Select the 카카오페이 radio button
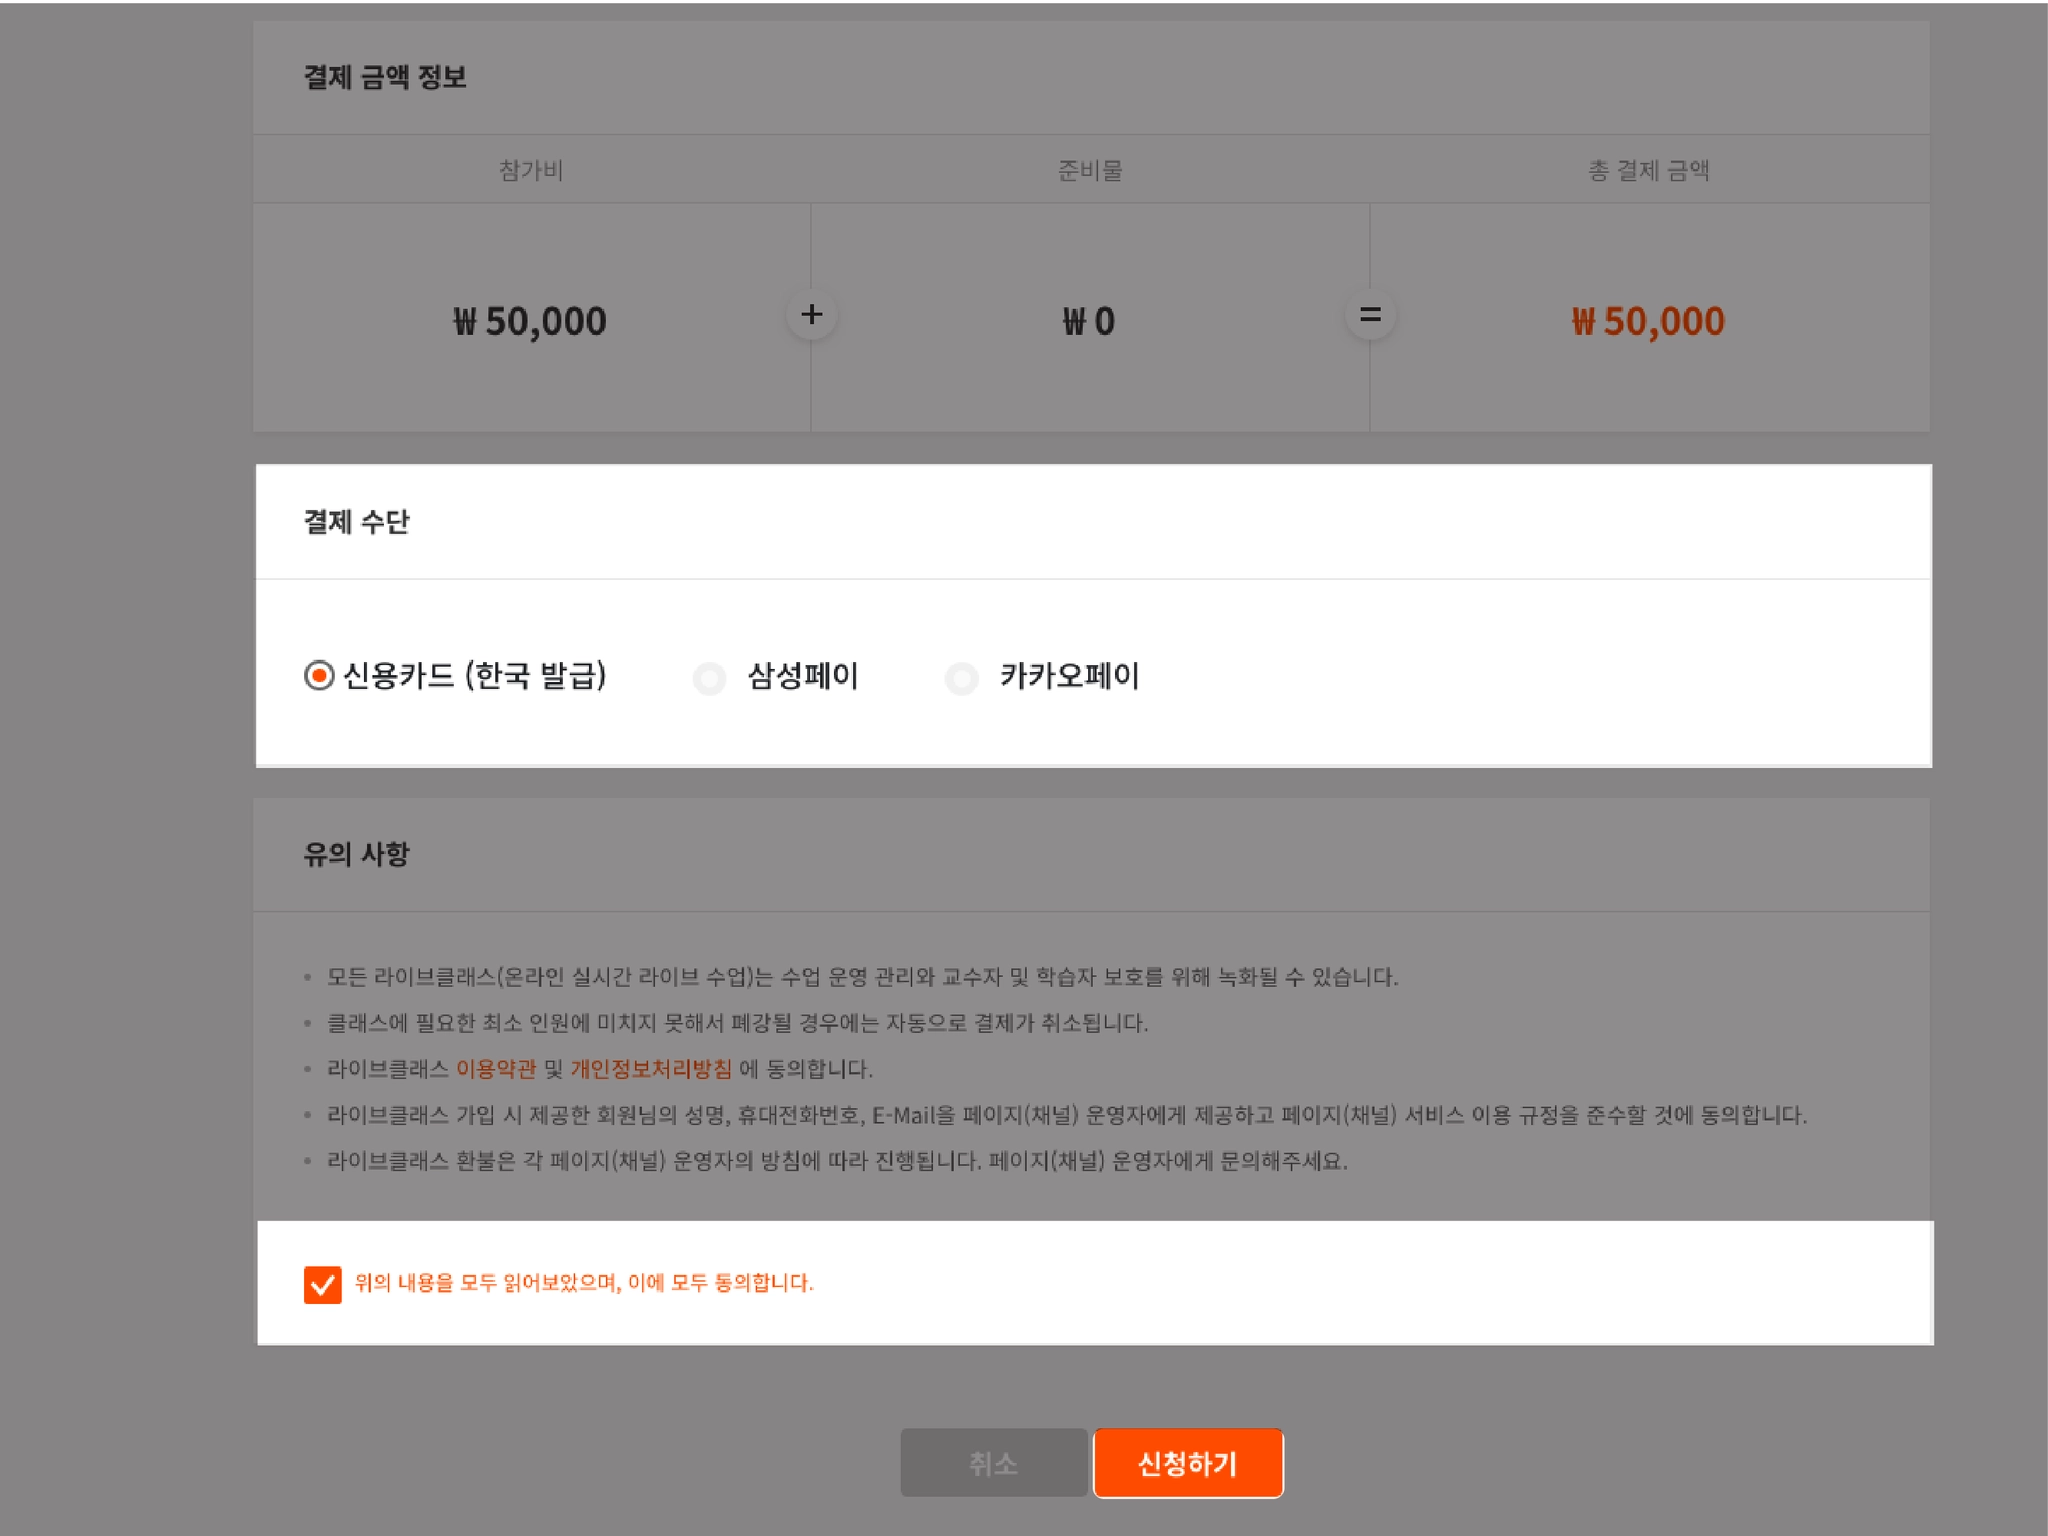 962,678
